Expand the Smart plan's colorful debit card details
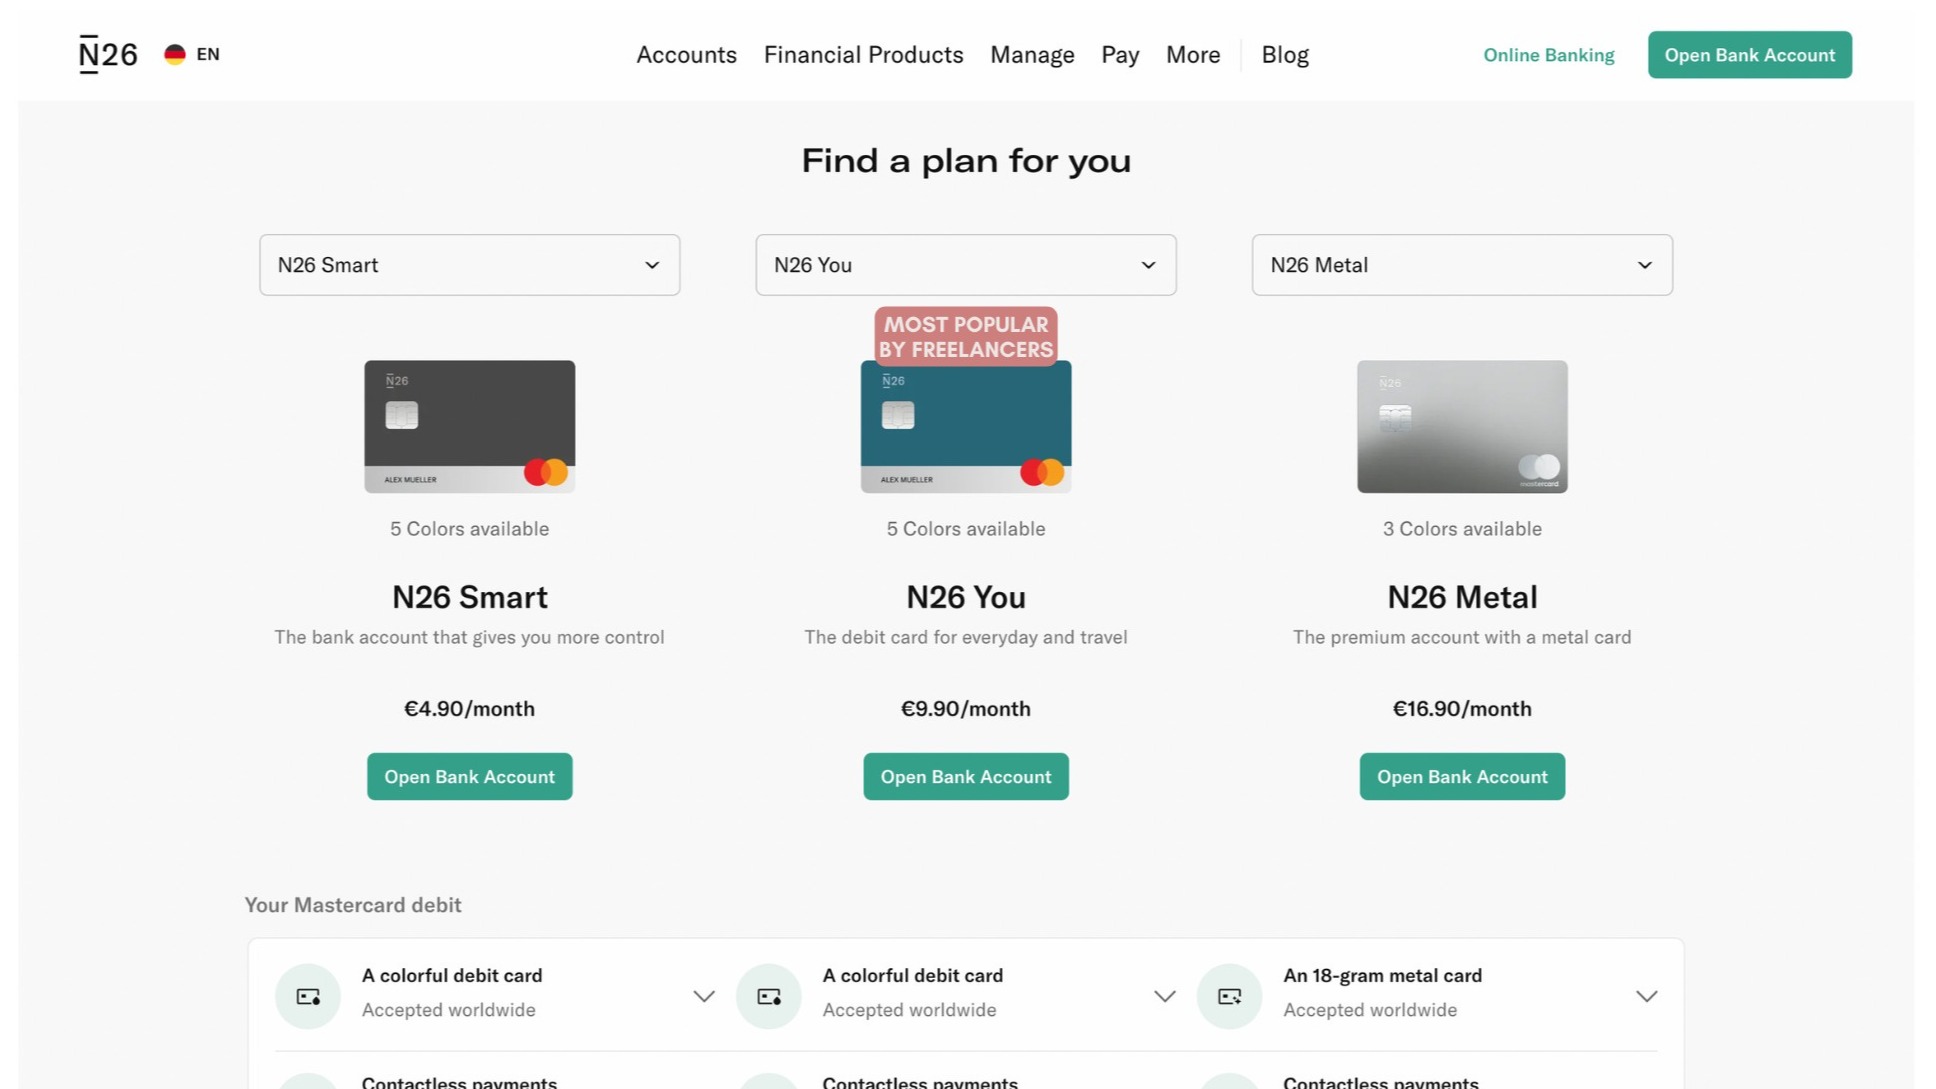This screenshot has height=1089, width=1936. click(704, 996)
